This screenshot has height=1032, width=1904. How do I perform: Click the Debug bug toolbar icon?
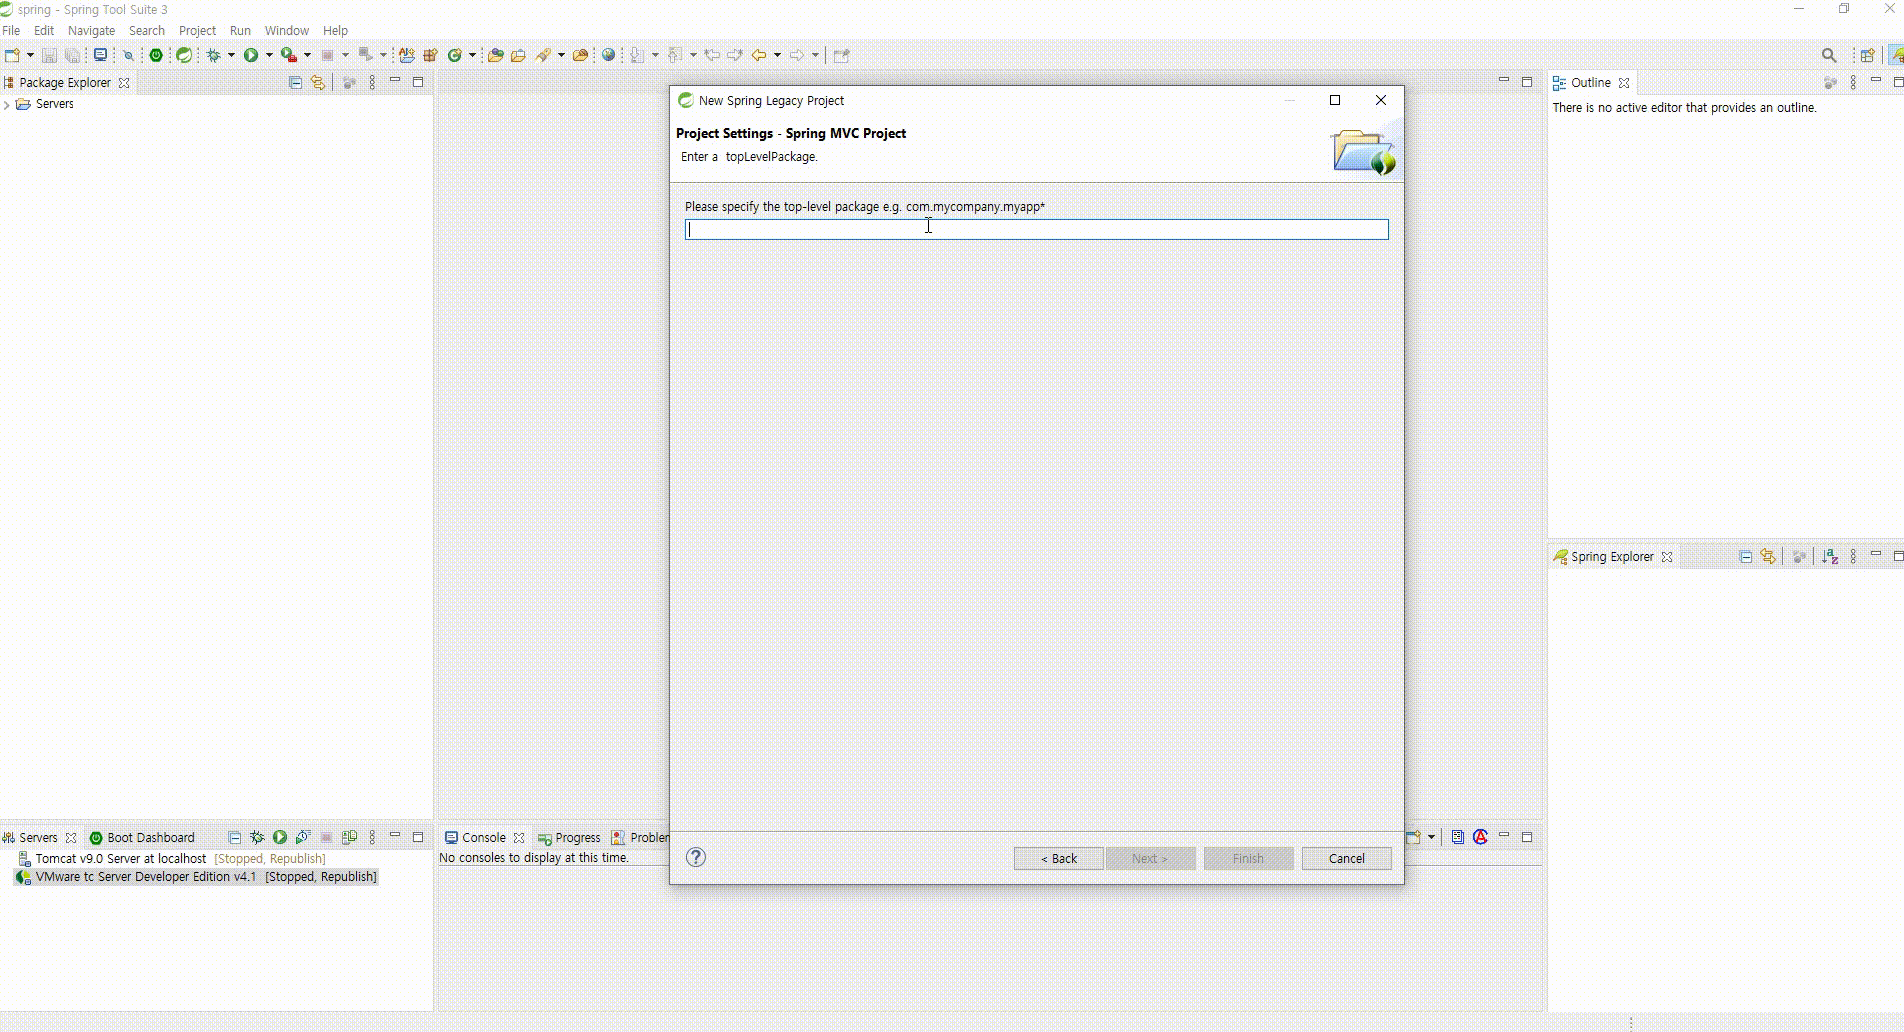tap(214, 55)
